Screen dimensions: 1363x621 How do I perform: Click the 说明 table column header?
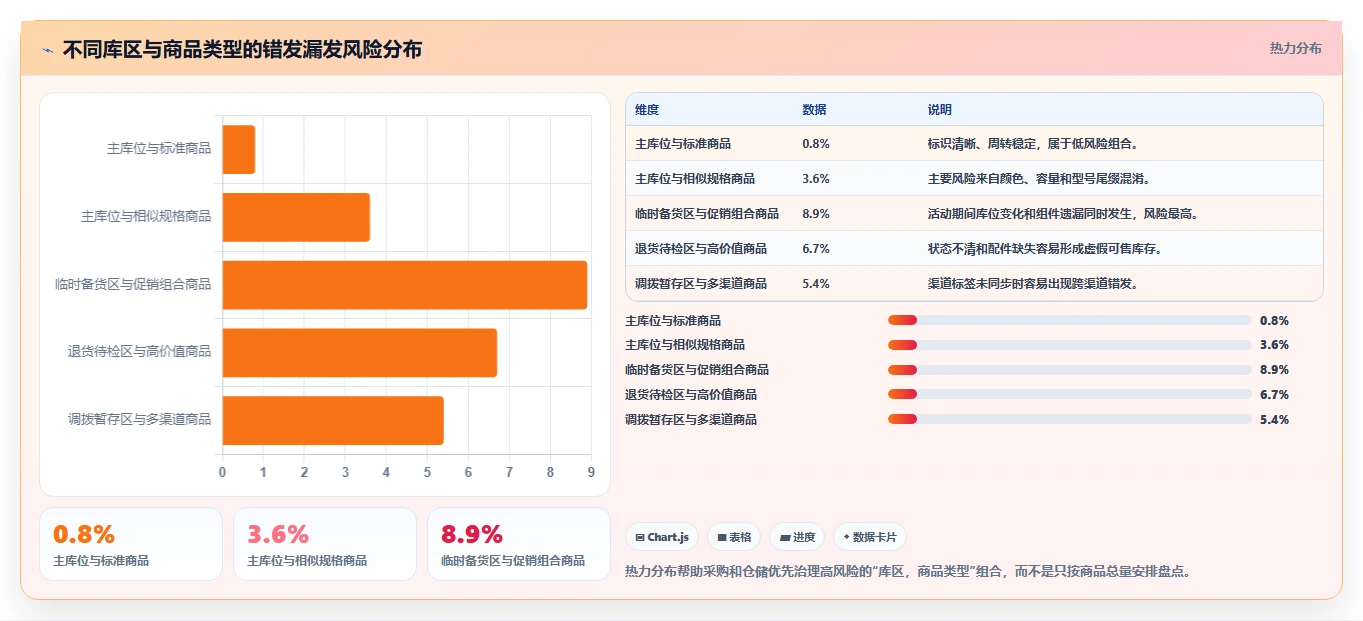coord(940,110)
